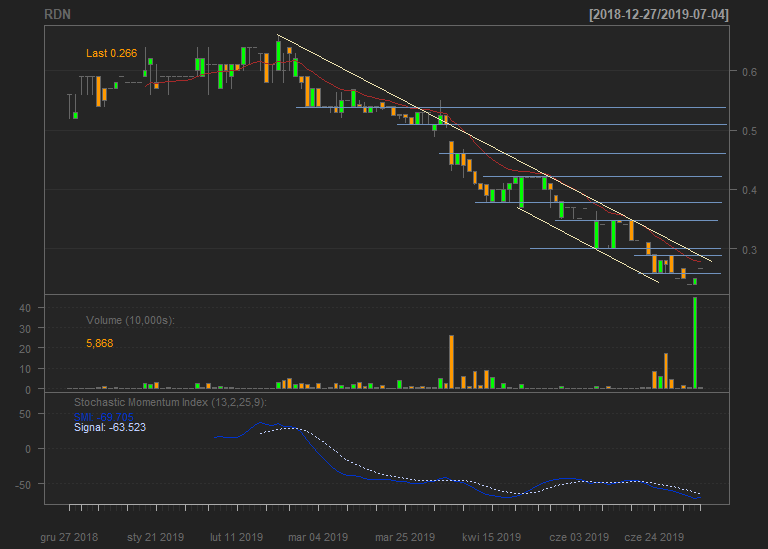Click the tallest green volume bar

point(695,343)
